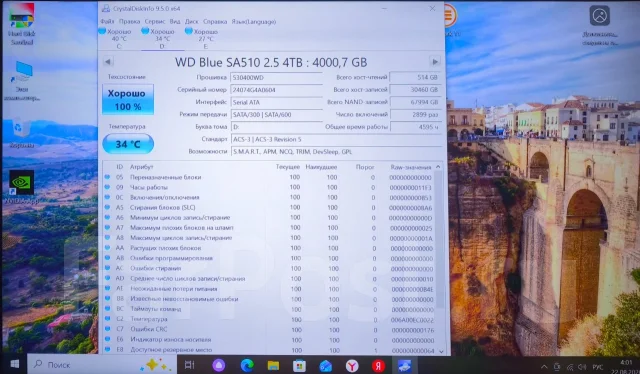Screen dimensions: 640x374
Task: Click the interface field Serial ATA
Action: [276, 102]
